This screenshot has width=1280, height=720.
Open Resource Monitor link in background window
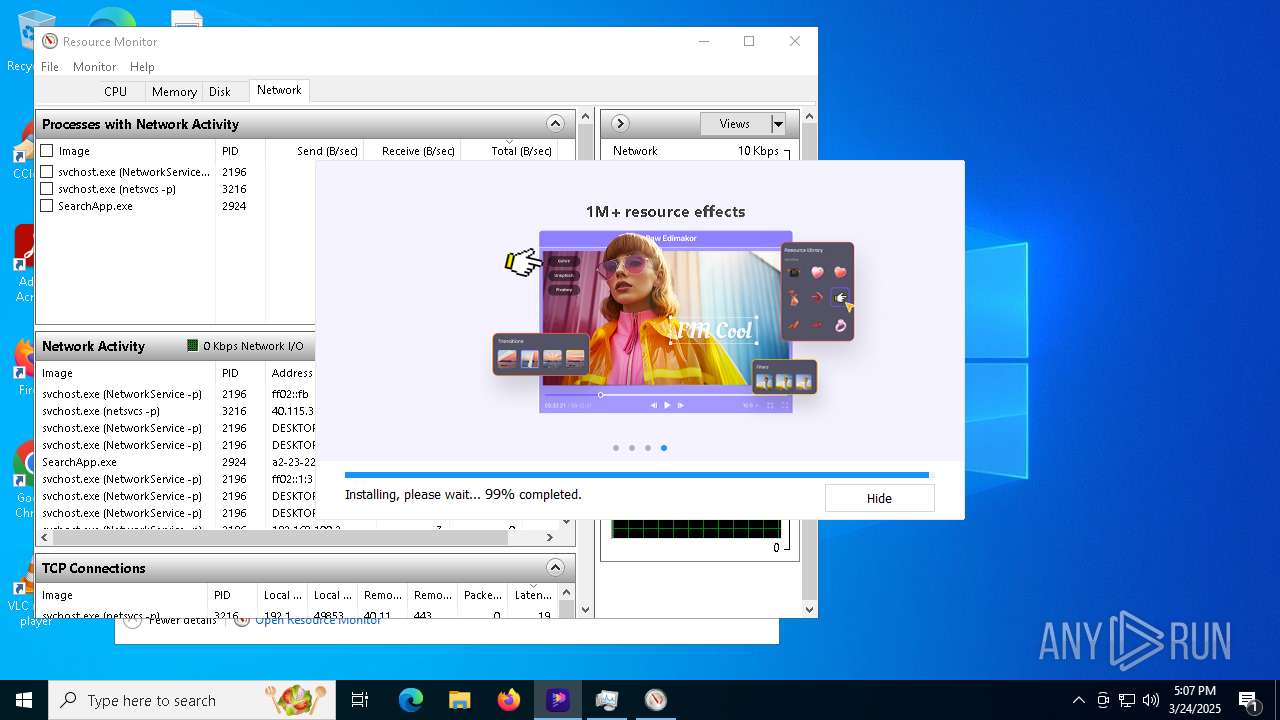[318, 621]
